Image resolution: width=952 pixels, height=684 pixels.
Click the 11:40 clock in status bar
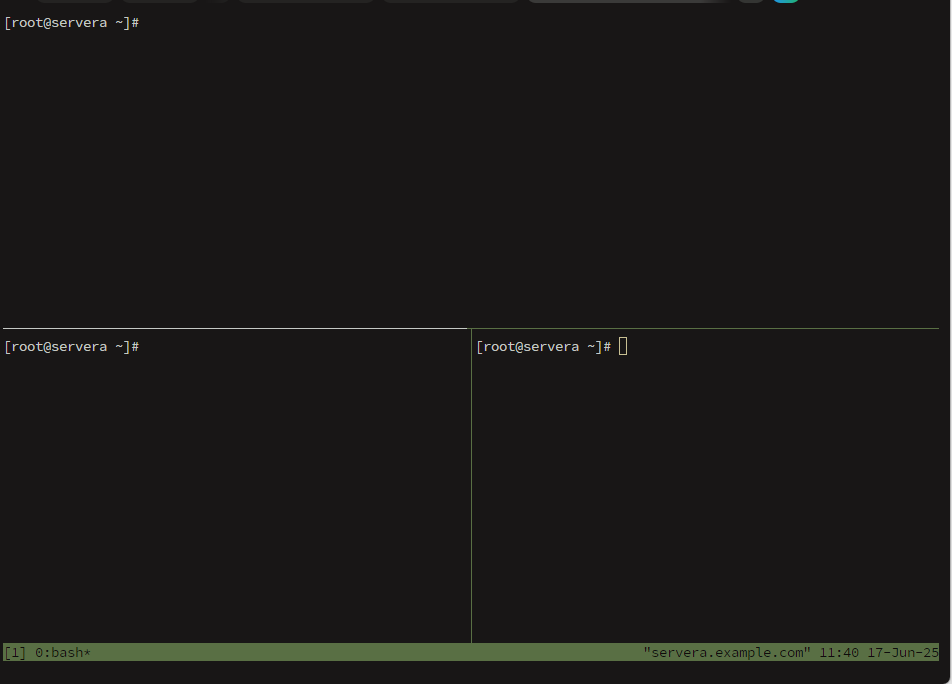839,652
